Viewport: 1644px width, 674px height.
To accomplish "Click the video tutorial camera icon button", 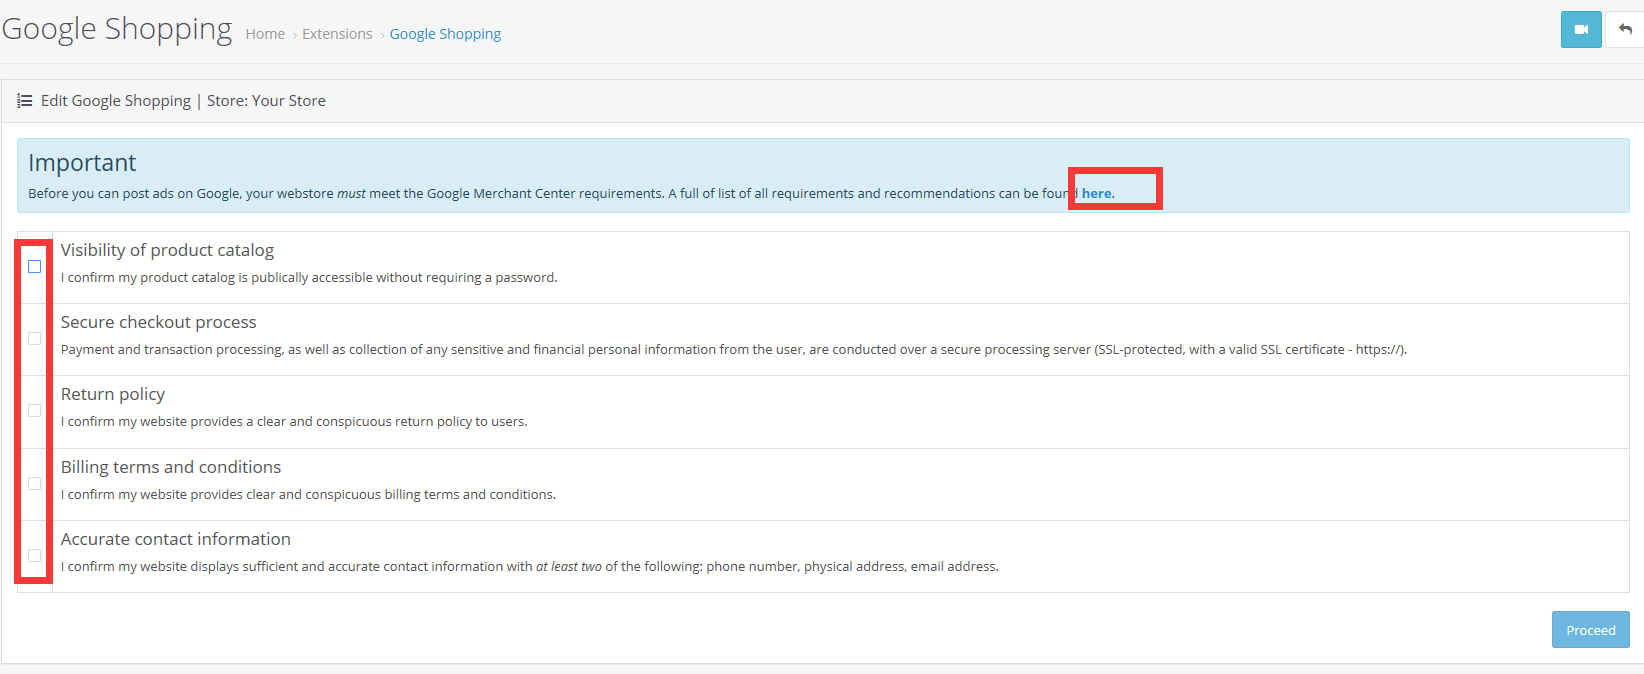I will [x=1581, y=30].
